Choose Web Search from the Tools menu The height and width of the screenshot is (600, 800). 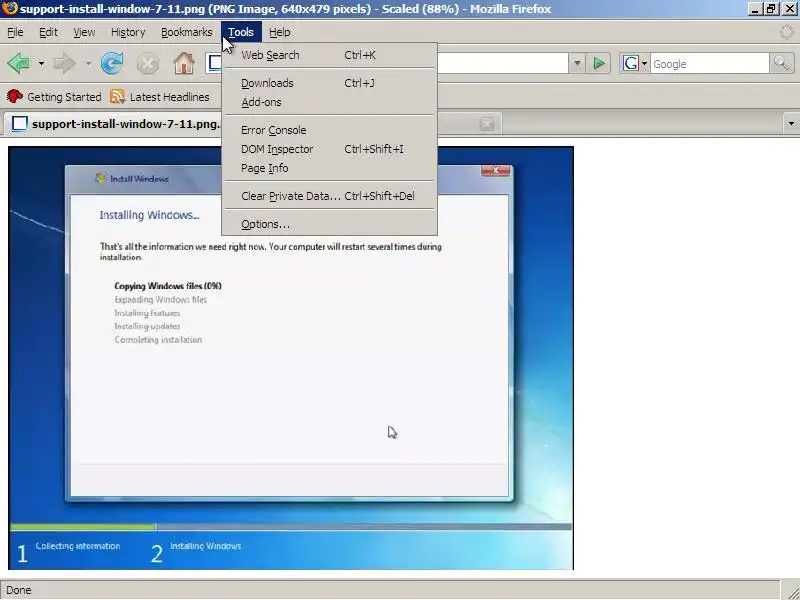tap(329, 55)
